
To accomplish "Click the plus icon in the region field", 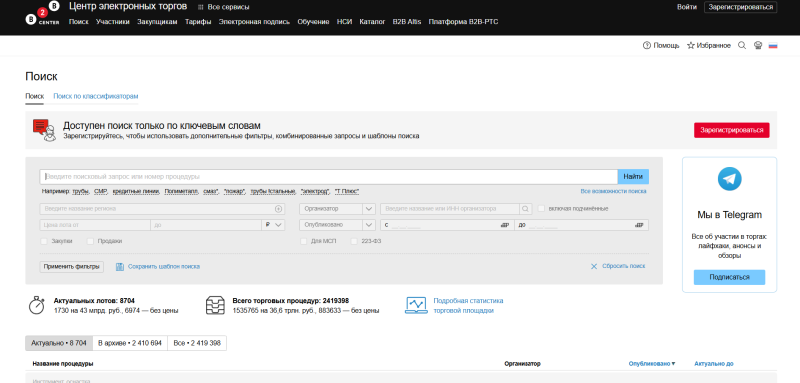I will pos(278,209).
